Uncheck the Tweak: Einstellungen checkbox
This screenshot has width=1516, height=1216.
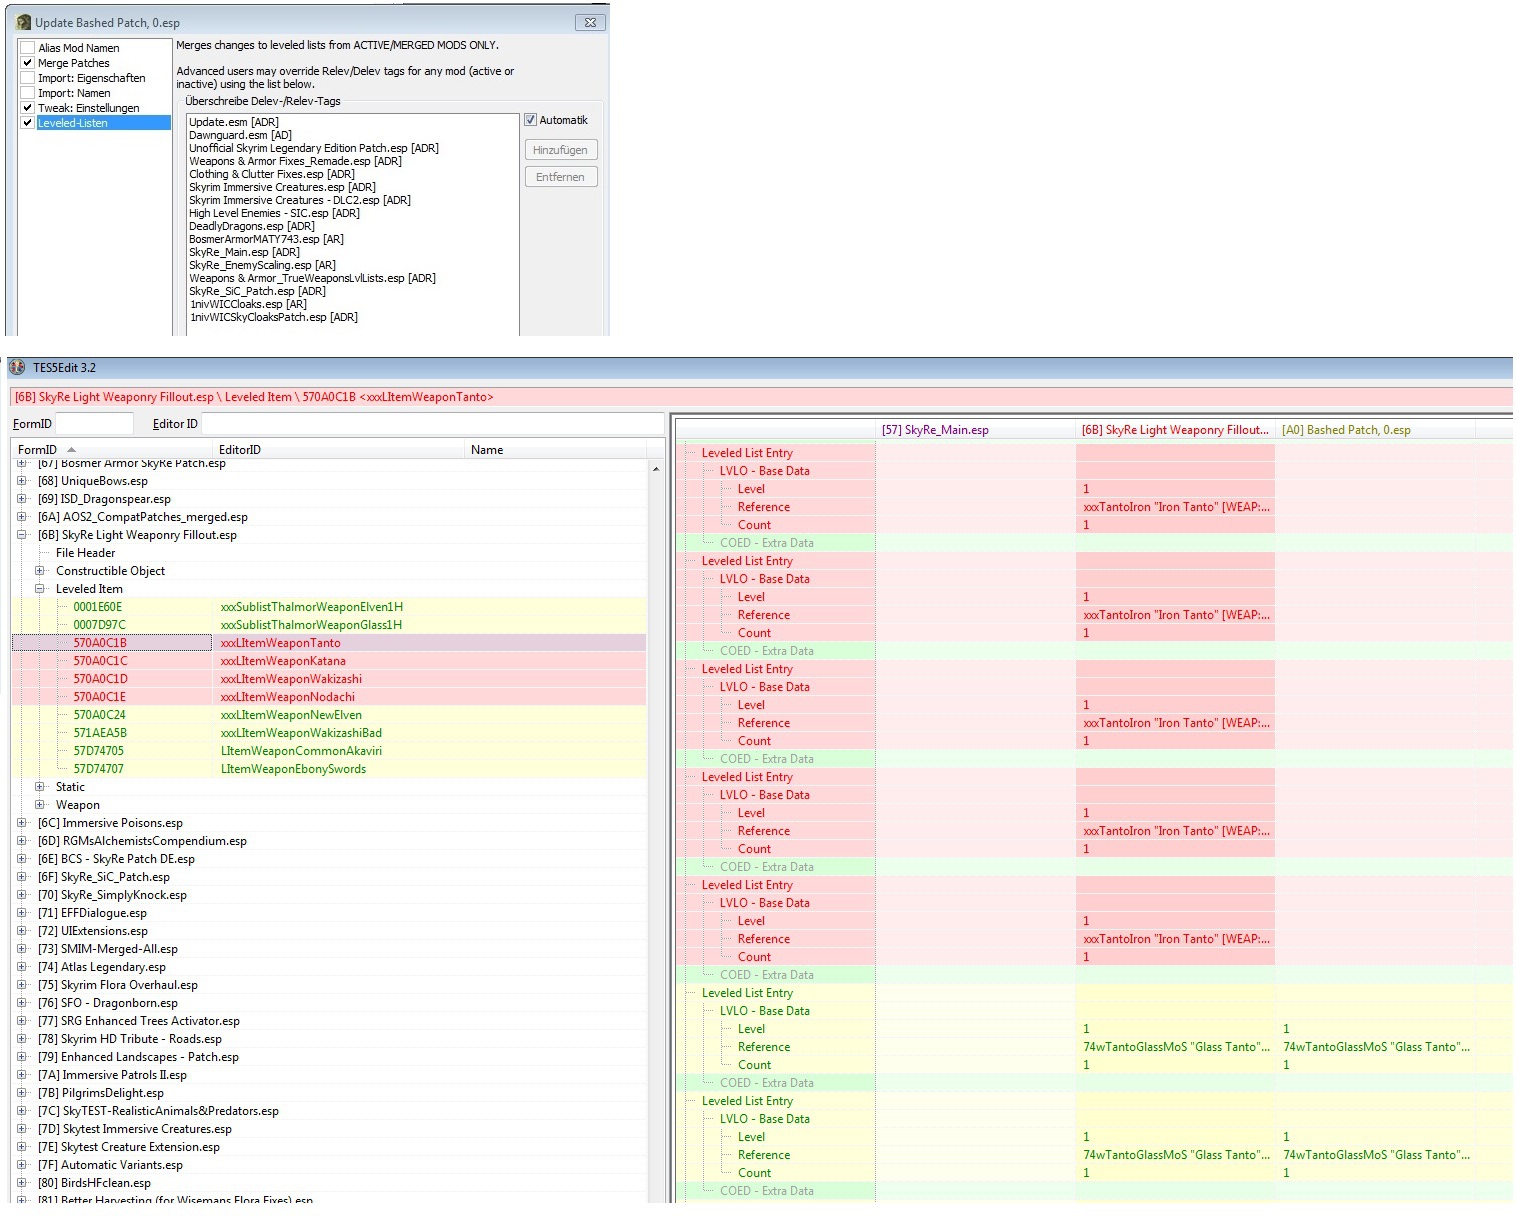28,108
